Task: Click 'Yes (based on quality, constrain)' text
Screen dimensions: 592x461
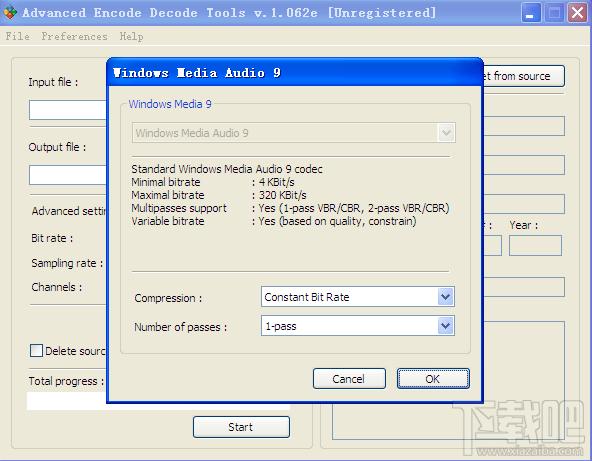Action: 338,221
